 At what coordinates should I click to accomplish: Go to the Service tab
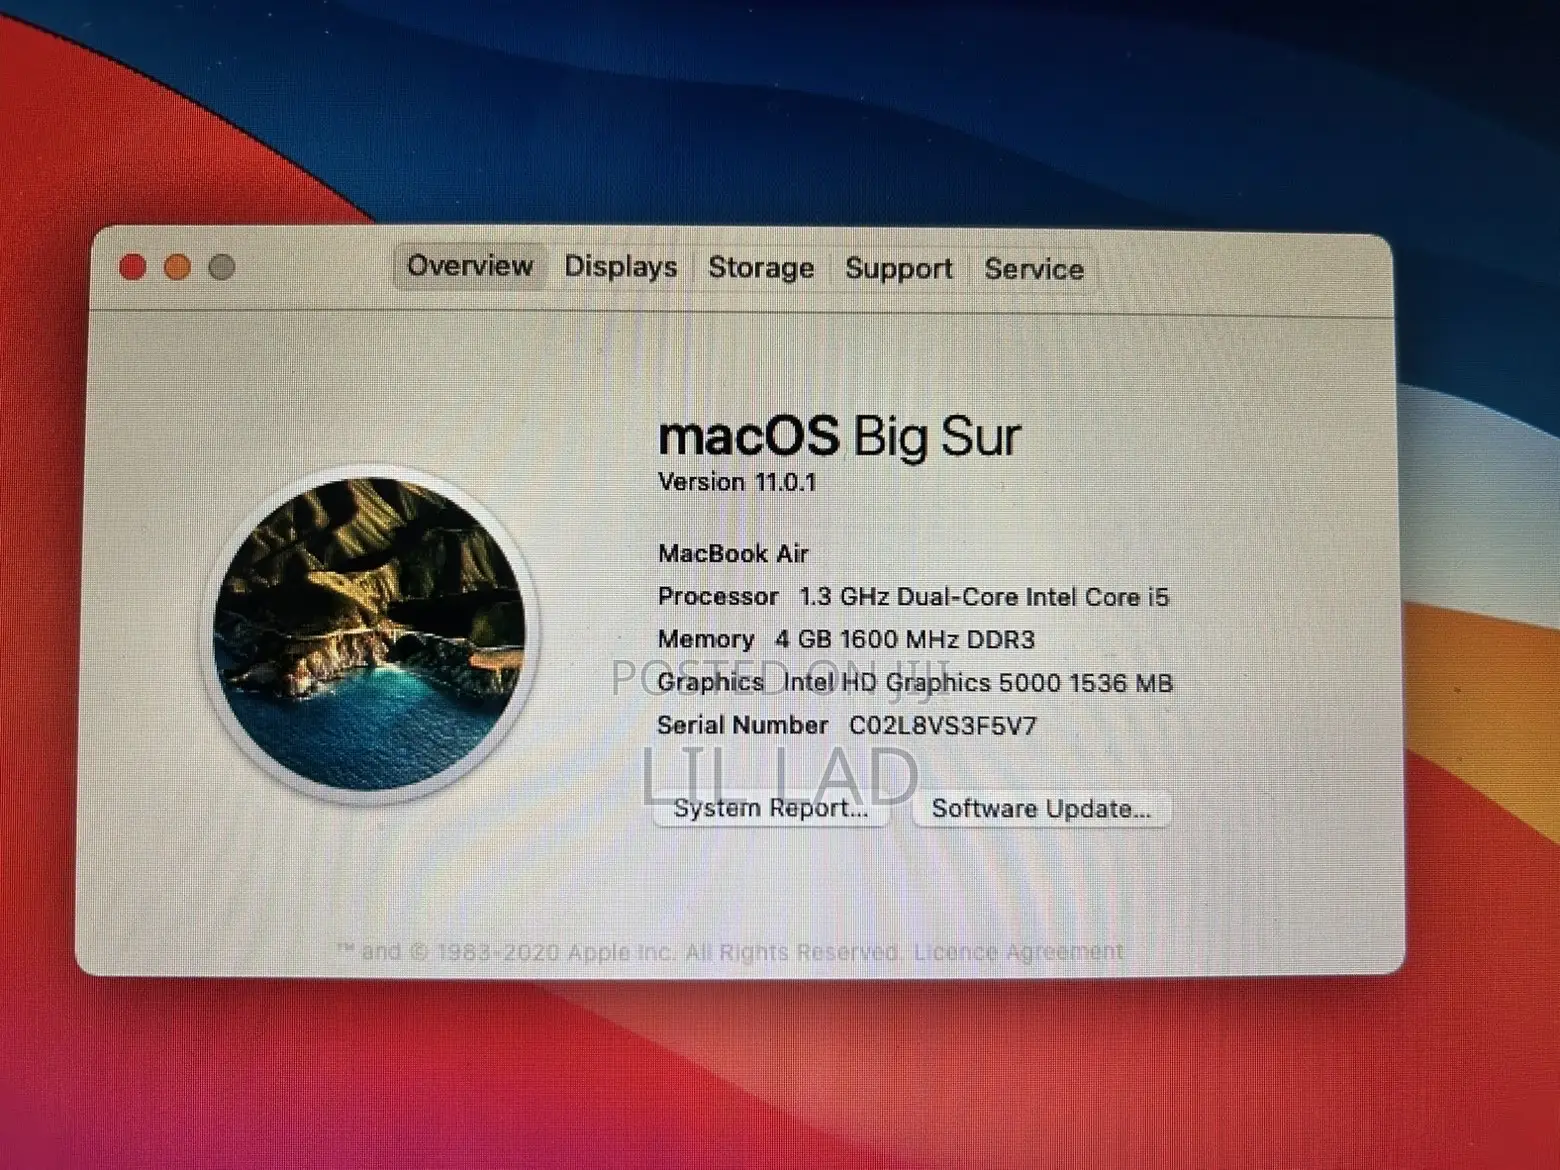click(x=1034, y=269)
